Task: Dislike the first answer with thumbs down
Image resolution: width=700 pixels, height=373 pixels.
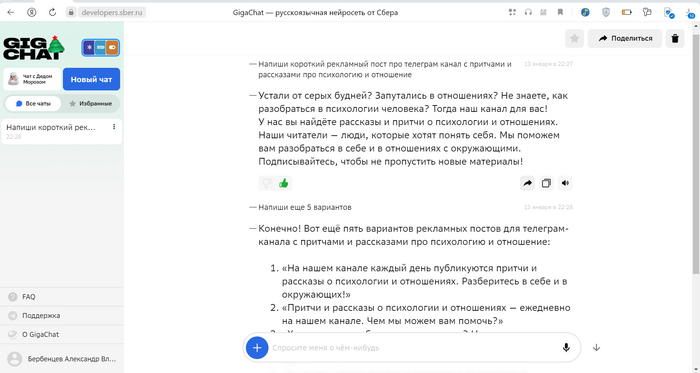Action: coord(267,183)
